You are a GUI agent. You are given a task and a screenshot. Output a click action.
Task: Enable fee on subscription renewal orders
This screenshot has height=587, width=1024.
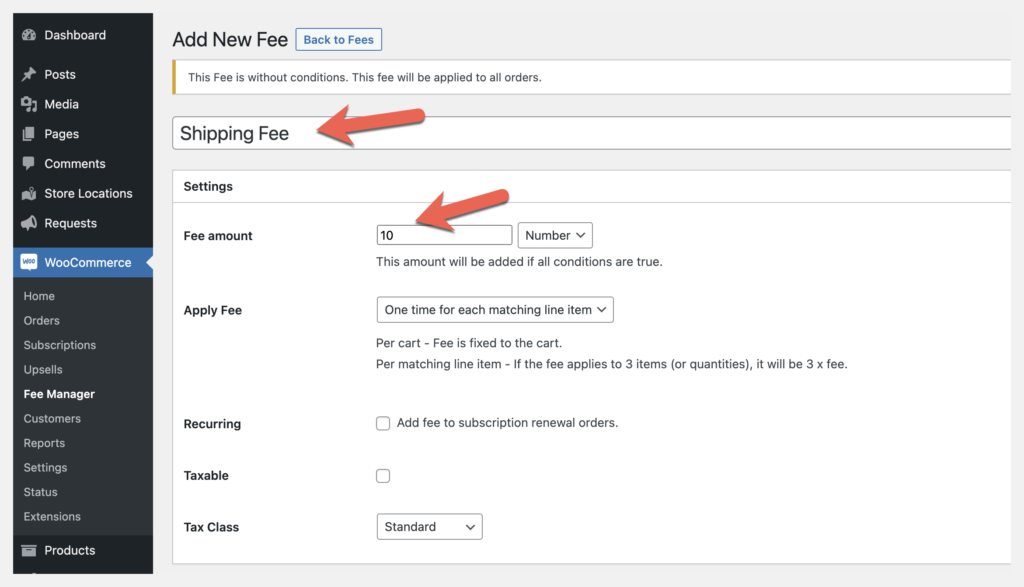coord(383,424)
